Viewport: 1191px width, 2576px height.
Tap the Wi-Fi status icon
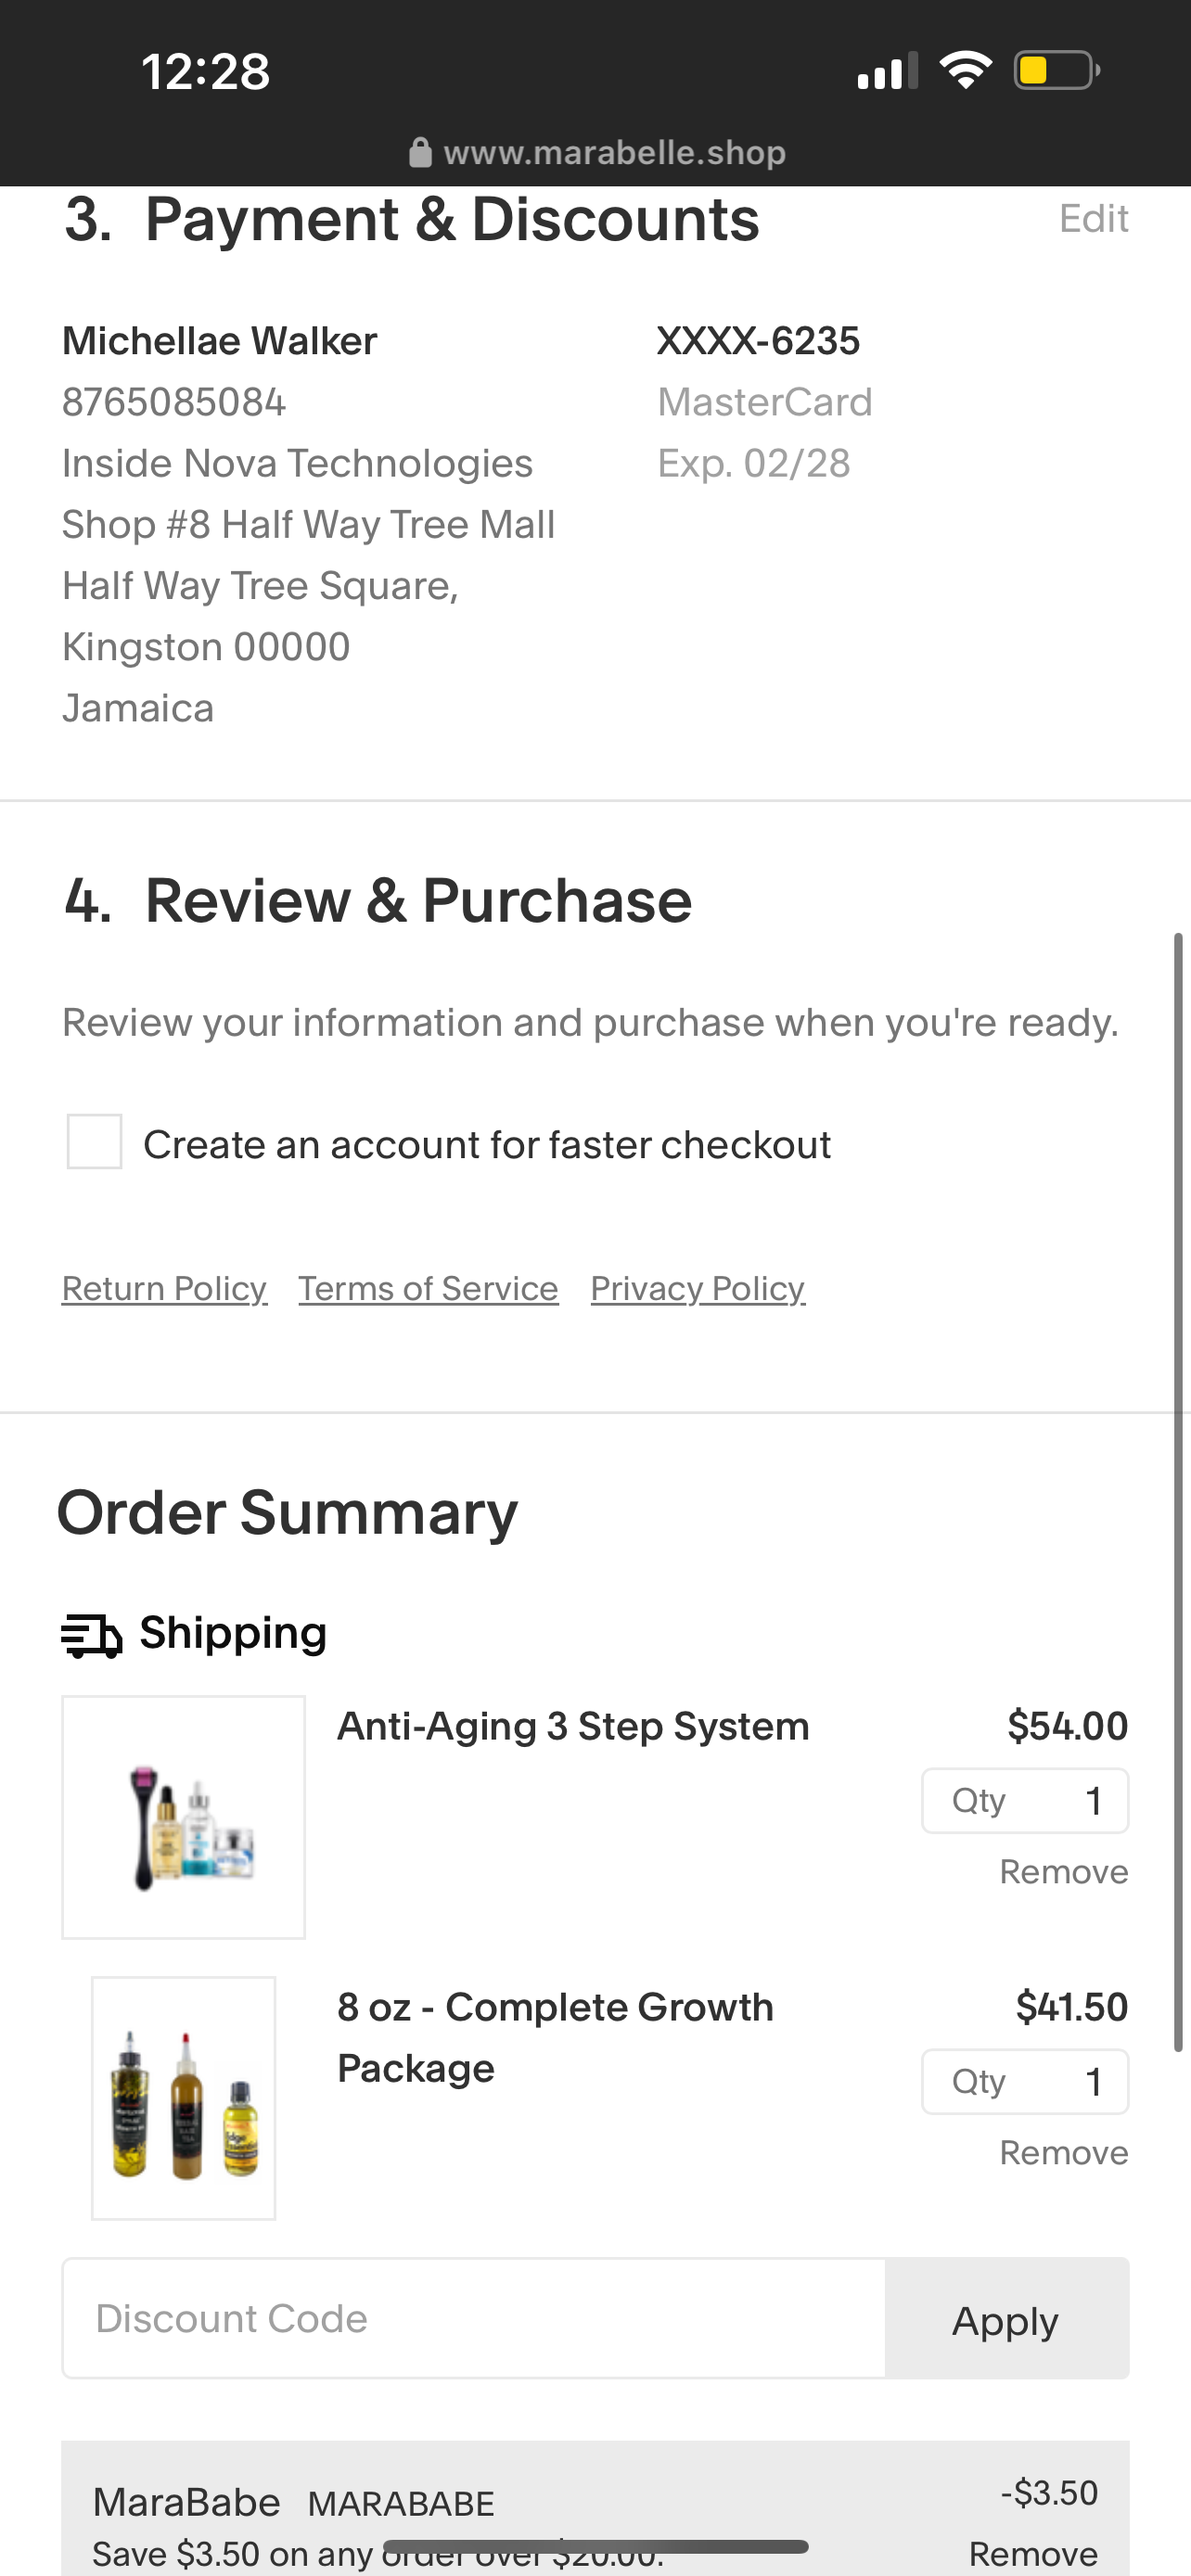(x=965, y=70)
